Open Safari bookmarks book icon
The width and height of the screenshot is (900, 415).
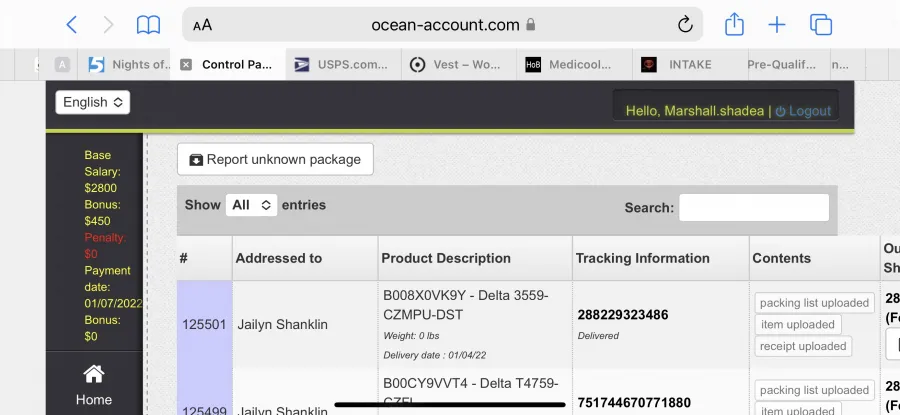click(148, 25)
